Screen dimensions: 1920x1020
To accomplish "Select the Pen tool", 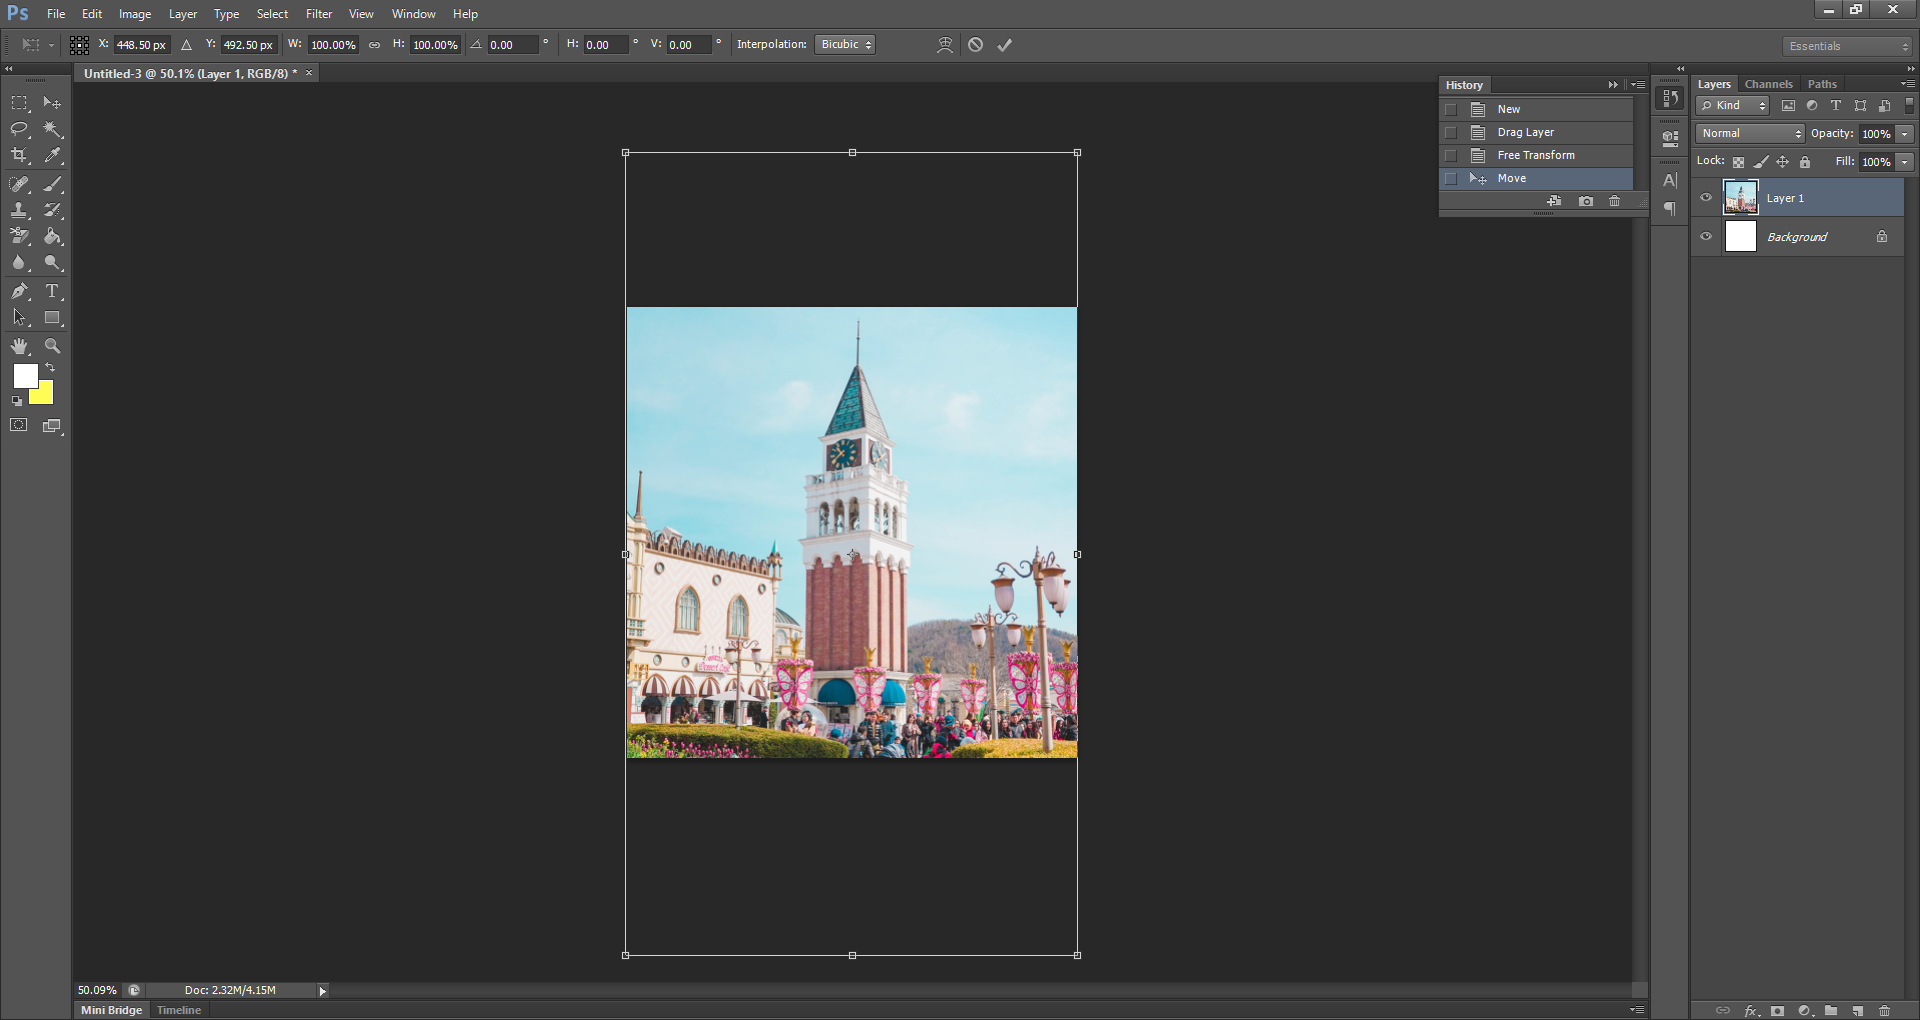I will 19,291.
